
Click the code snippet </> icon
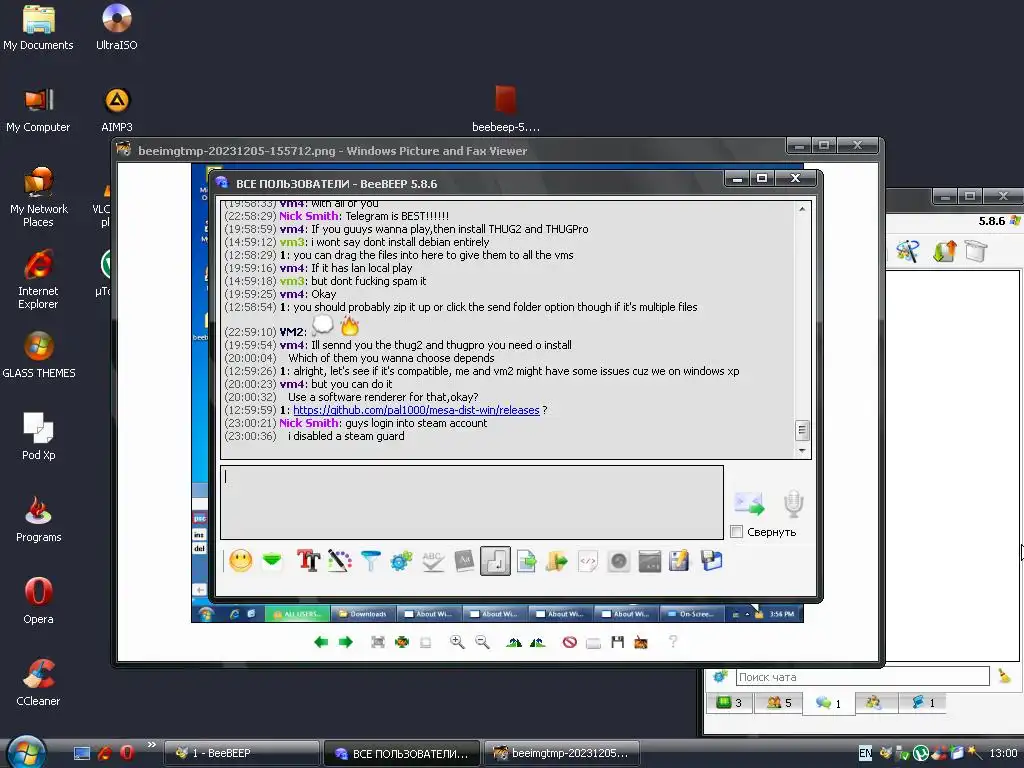[x=588, y=561]
